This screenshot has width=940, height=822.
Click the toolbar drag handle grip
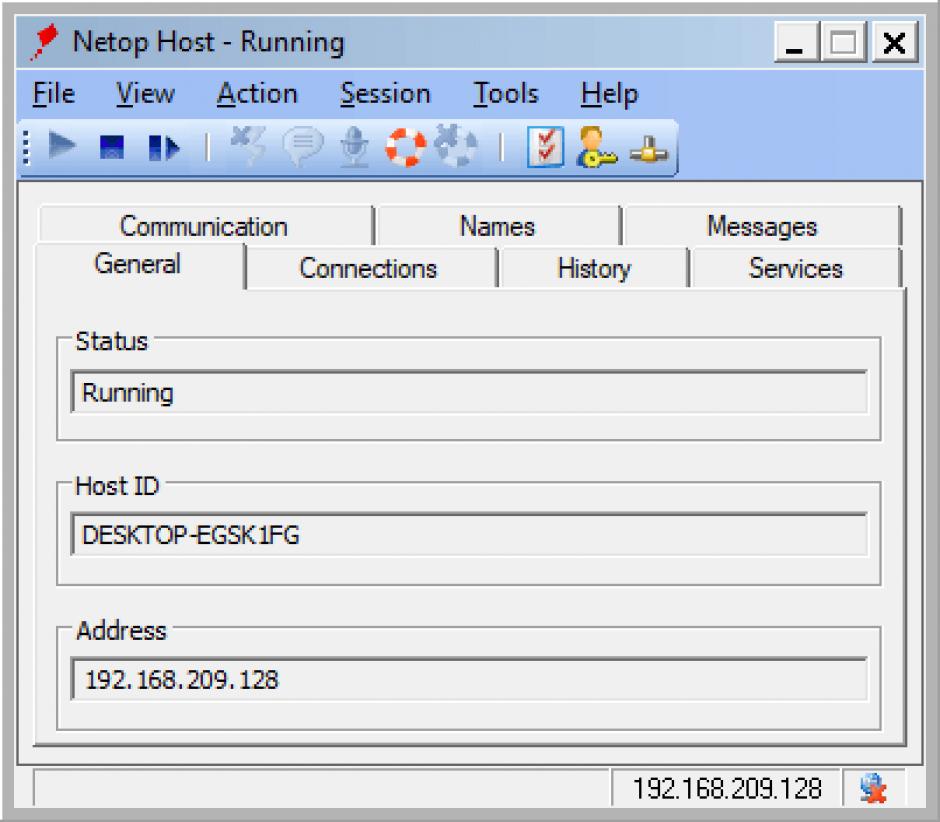tap(26, 147)
